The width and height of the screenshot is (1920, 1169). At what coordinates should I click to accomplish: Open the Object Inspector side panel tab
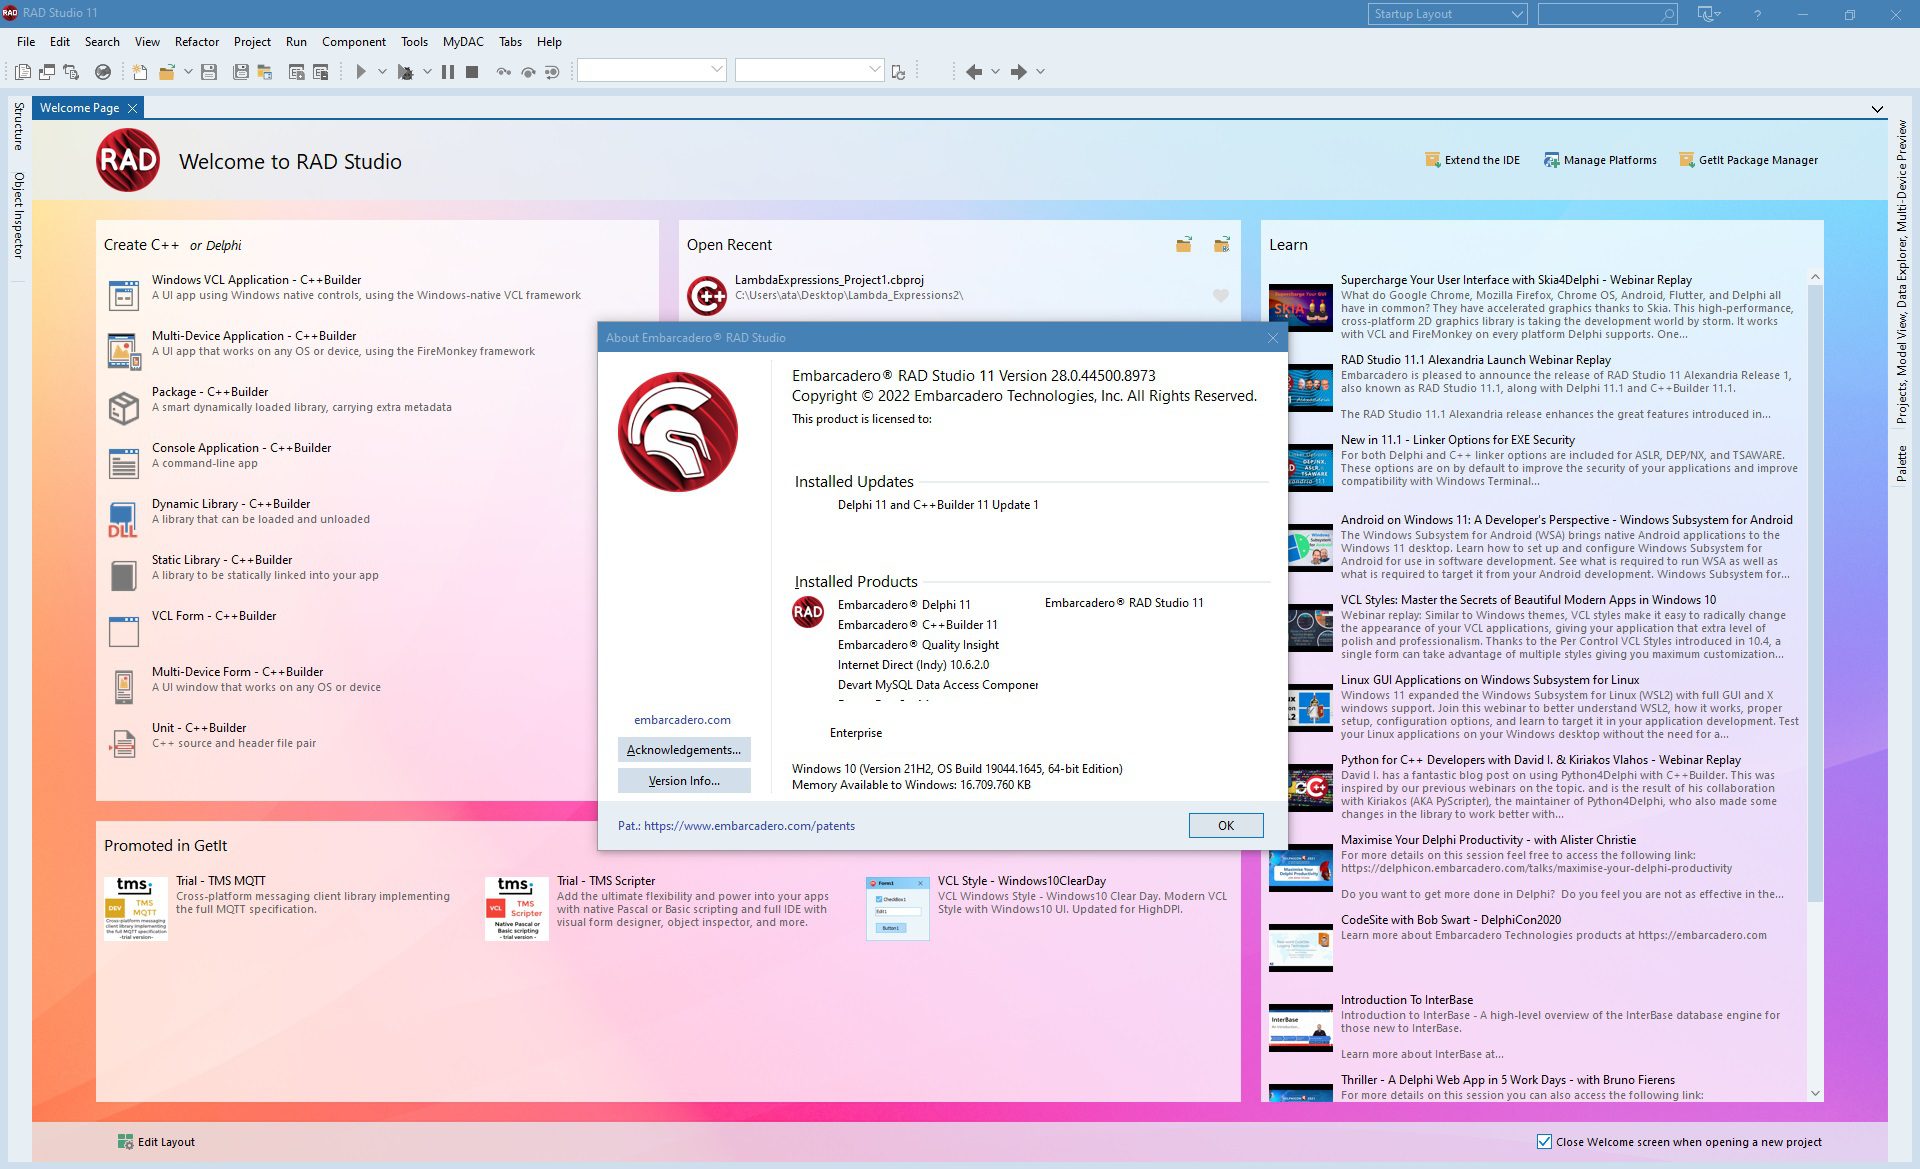click(18, 216)
